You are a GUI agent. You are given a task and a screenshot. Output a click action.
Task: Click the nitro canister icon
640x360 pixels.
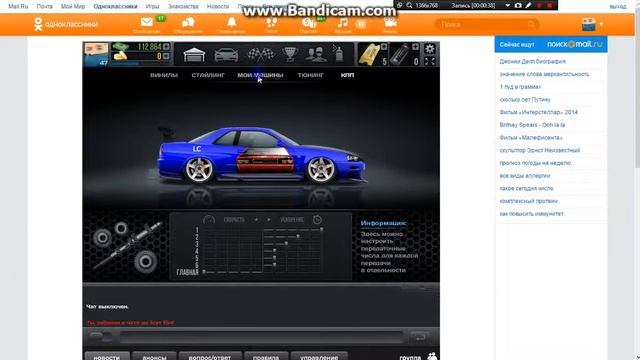pyautogui.click(x=401, y=55)
